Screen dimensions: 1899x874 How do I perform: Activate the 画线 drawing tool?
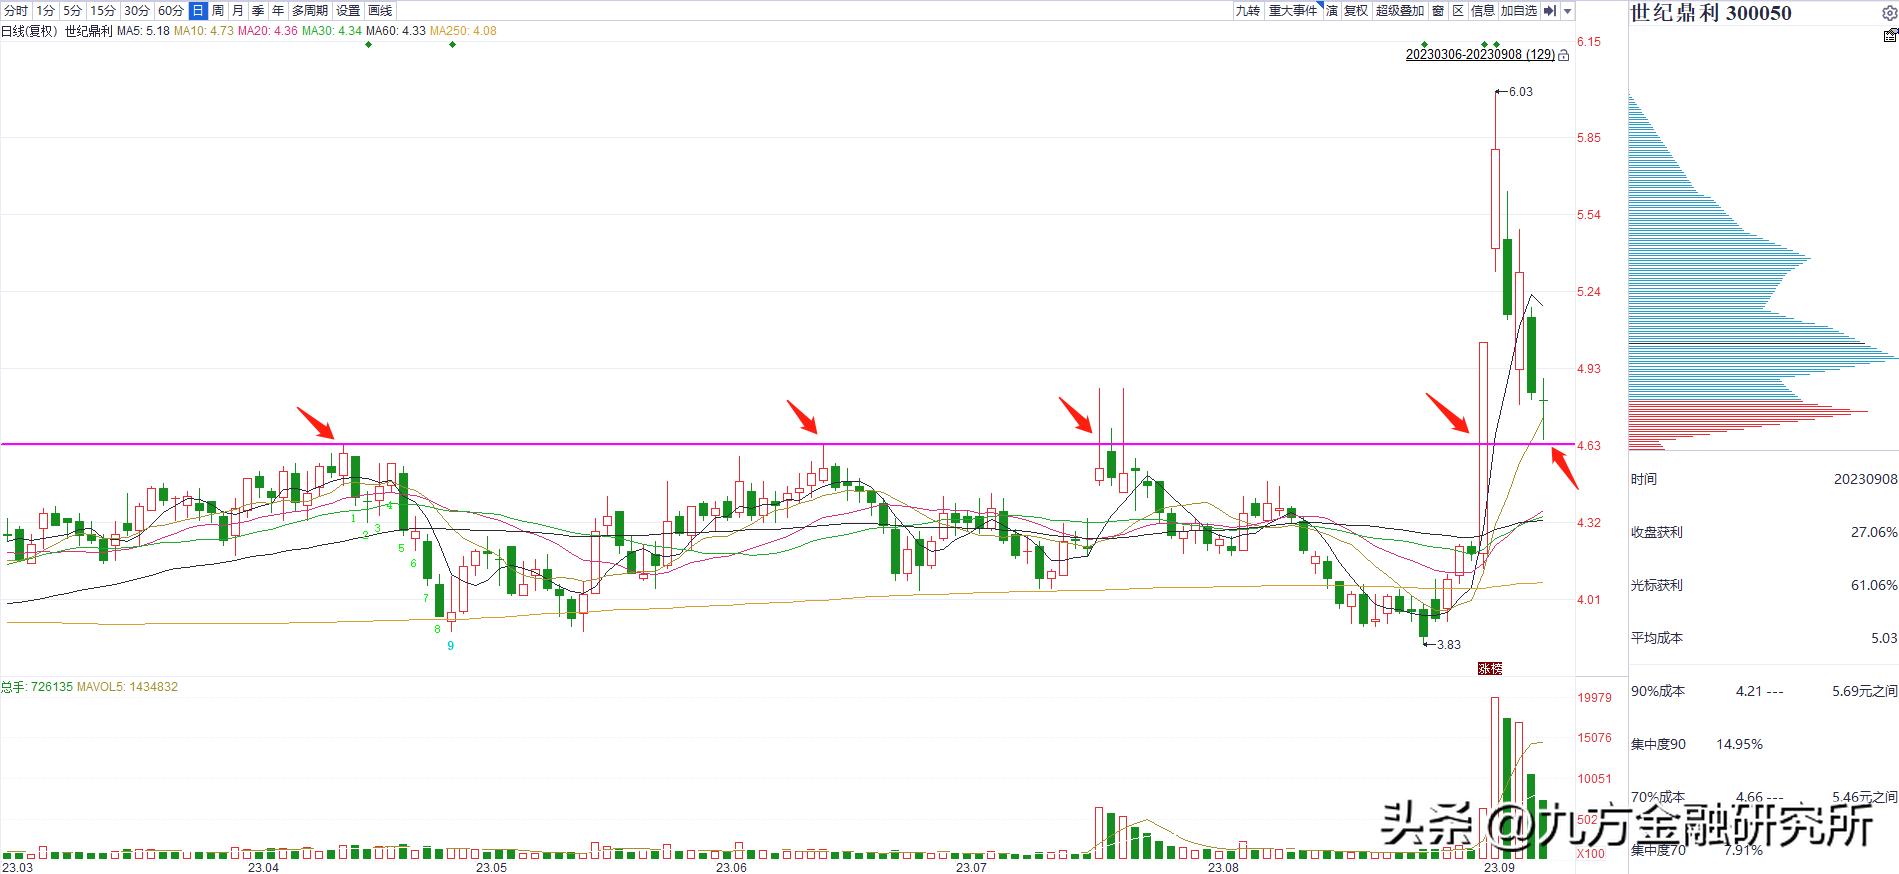(380, 11)
